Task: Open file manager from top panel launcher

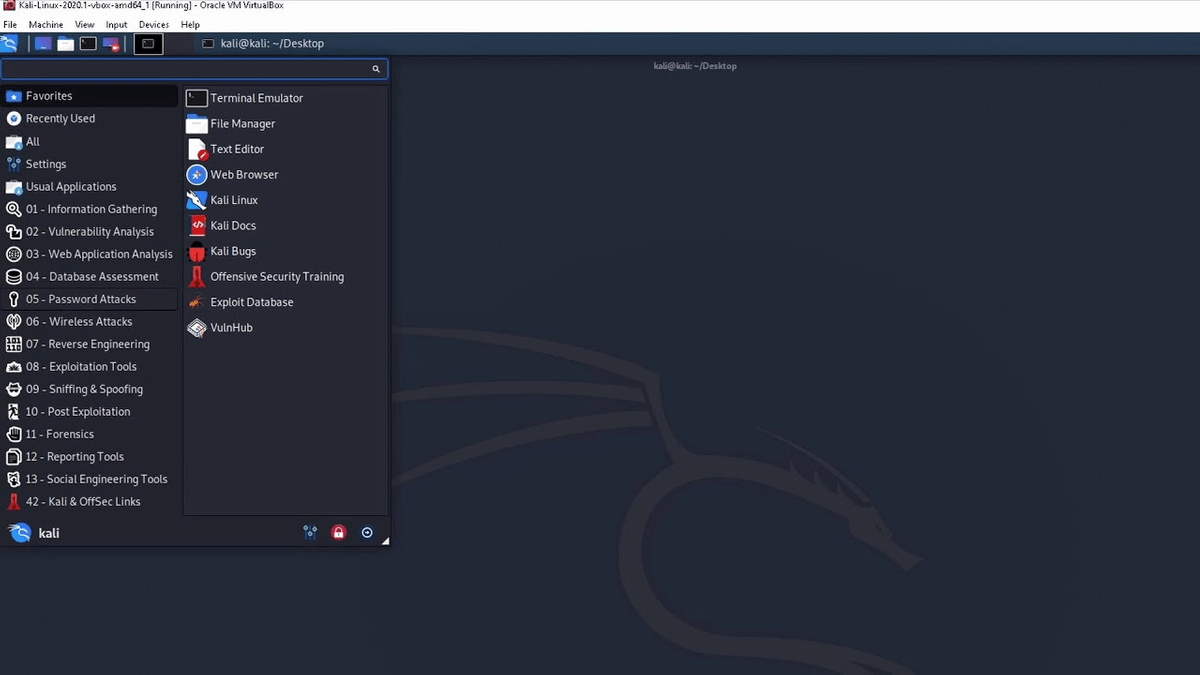Action: click(x=65, y=43)
